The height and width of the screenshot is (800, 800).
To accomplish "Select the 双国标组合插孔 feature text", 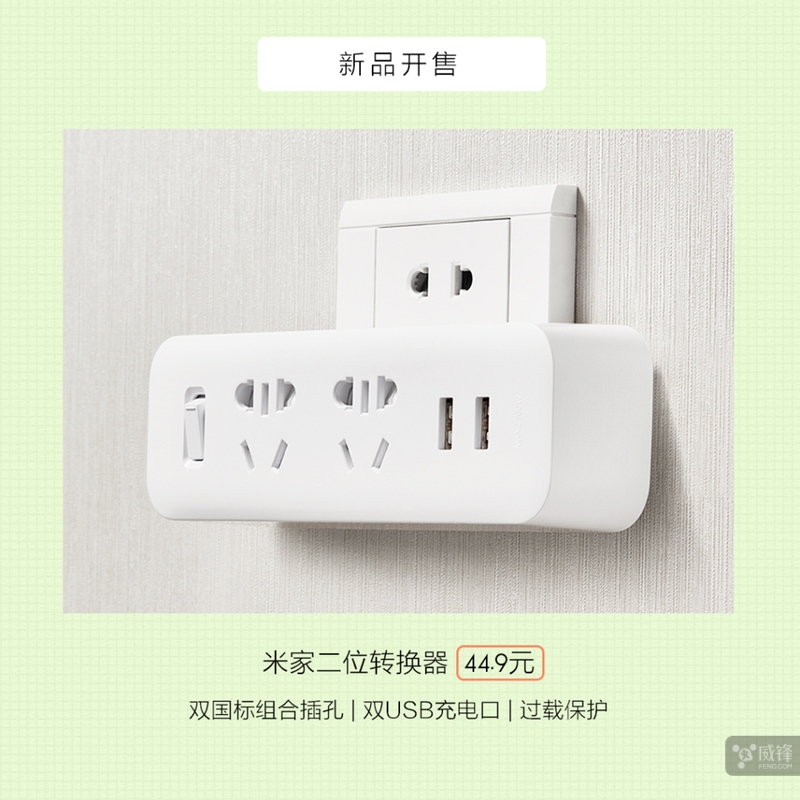I will coord(266,710).
